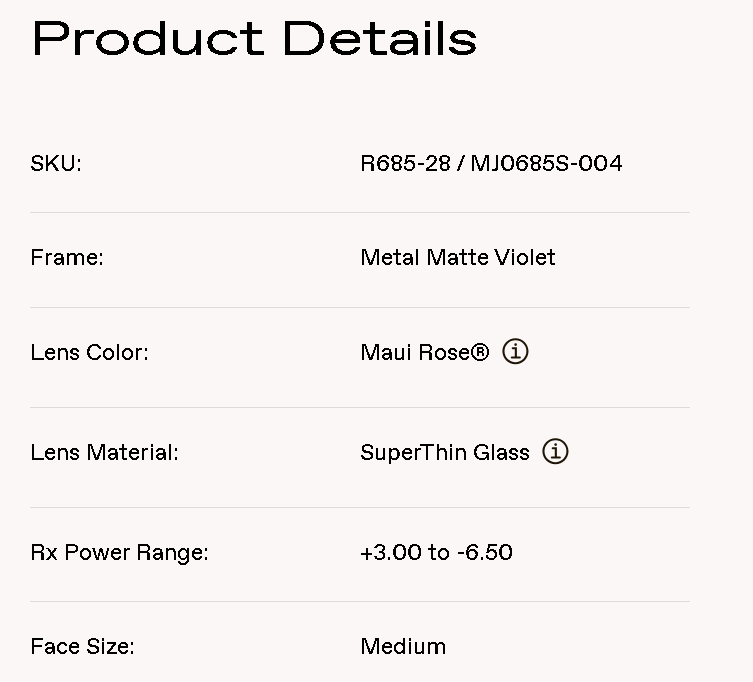Click the word "to" in the Rx range
753x682 pixels.
coord(437,552)
